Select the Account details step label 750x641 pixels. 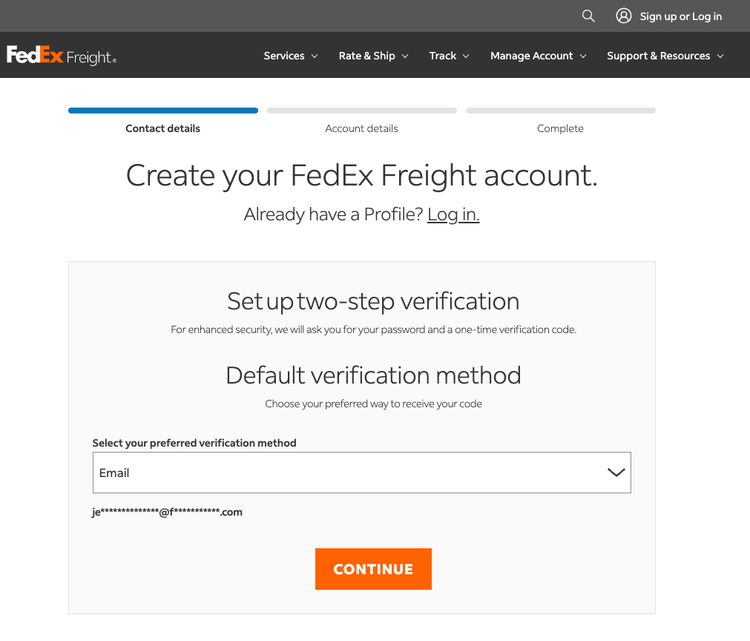pyautogui.click(x=362, y=128)
